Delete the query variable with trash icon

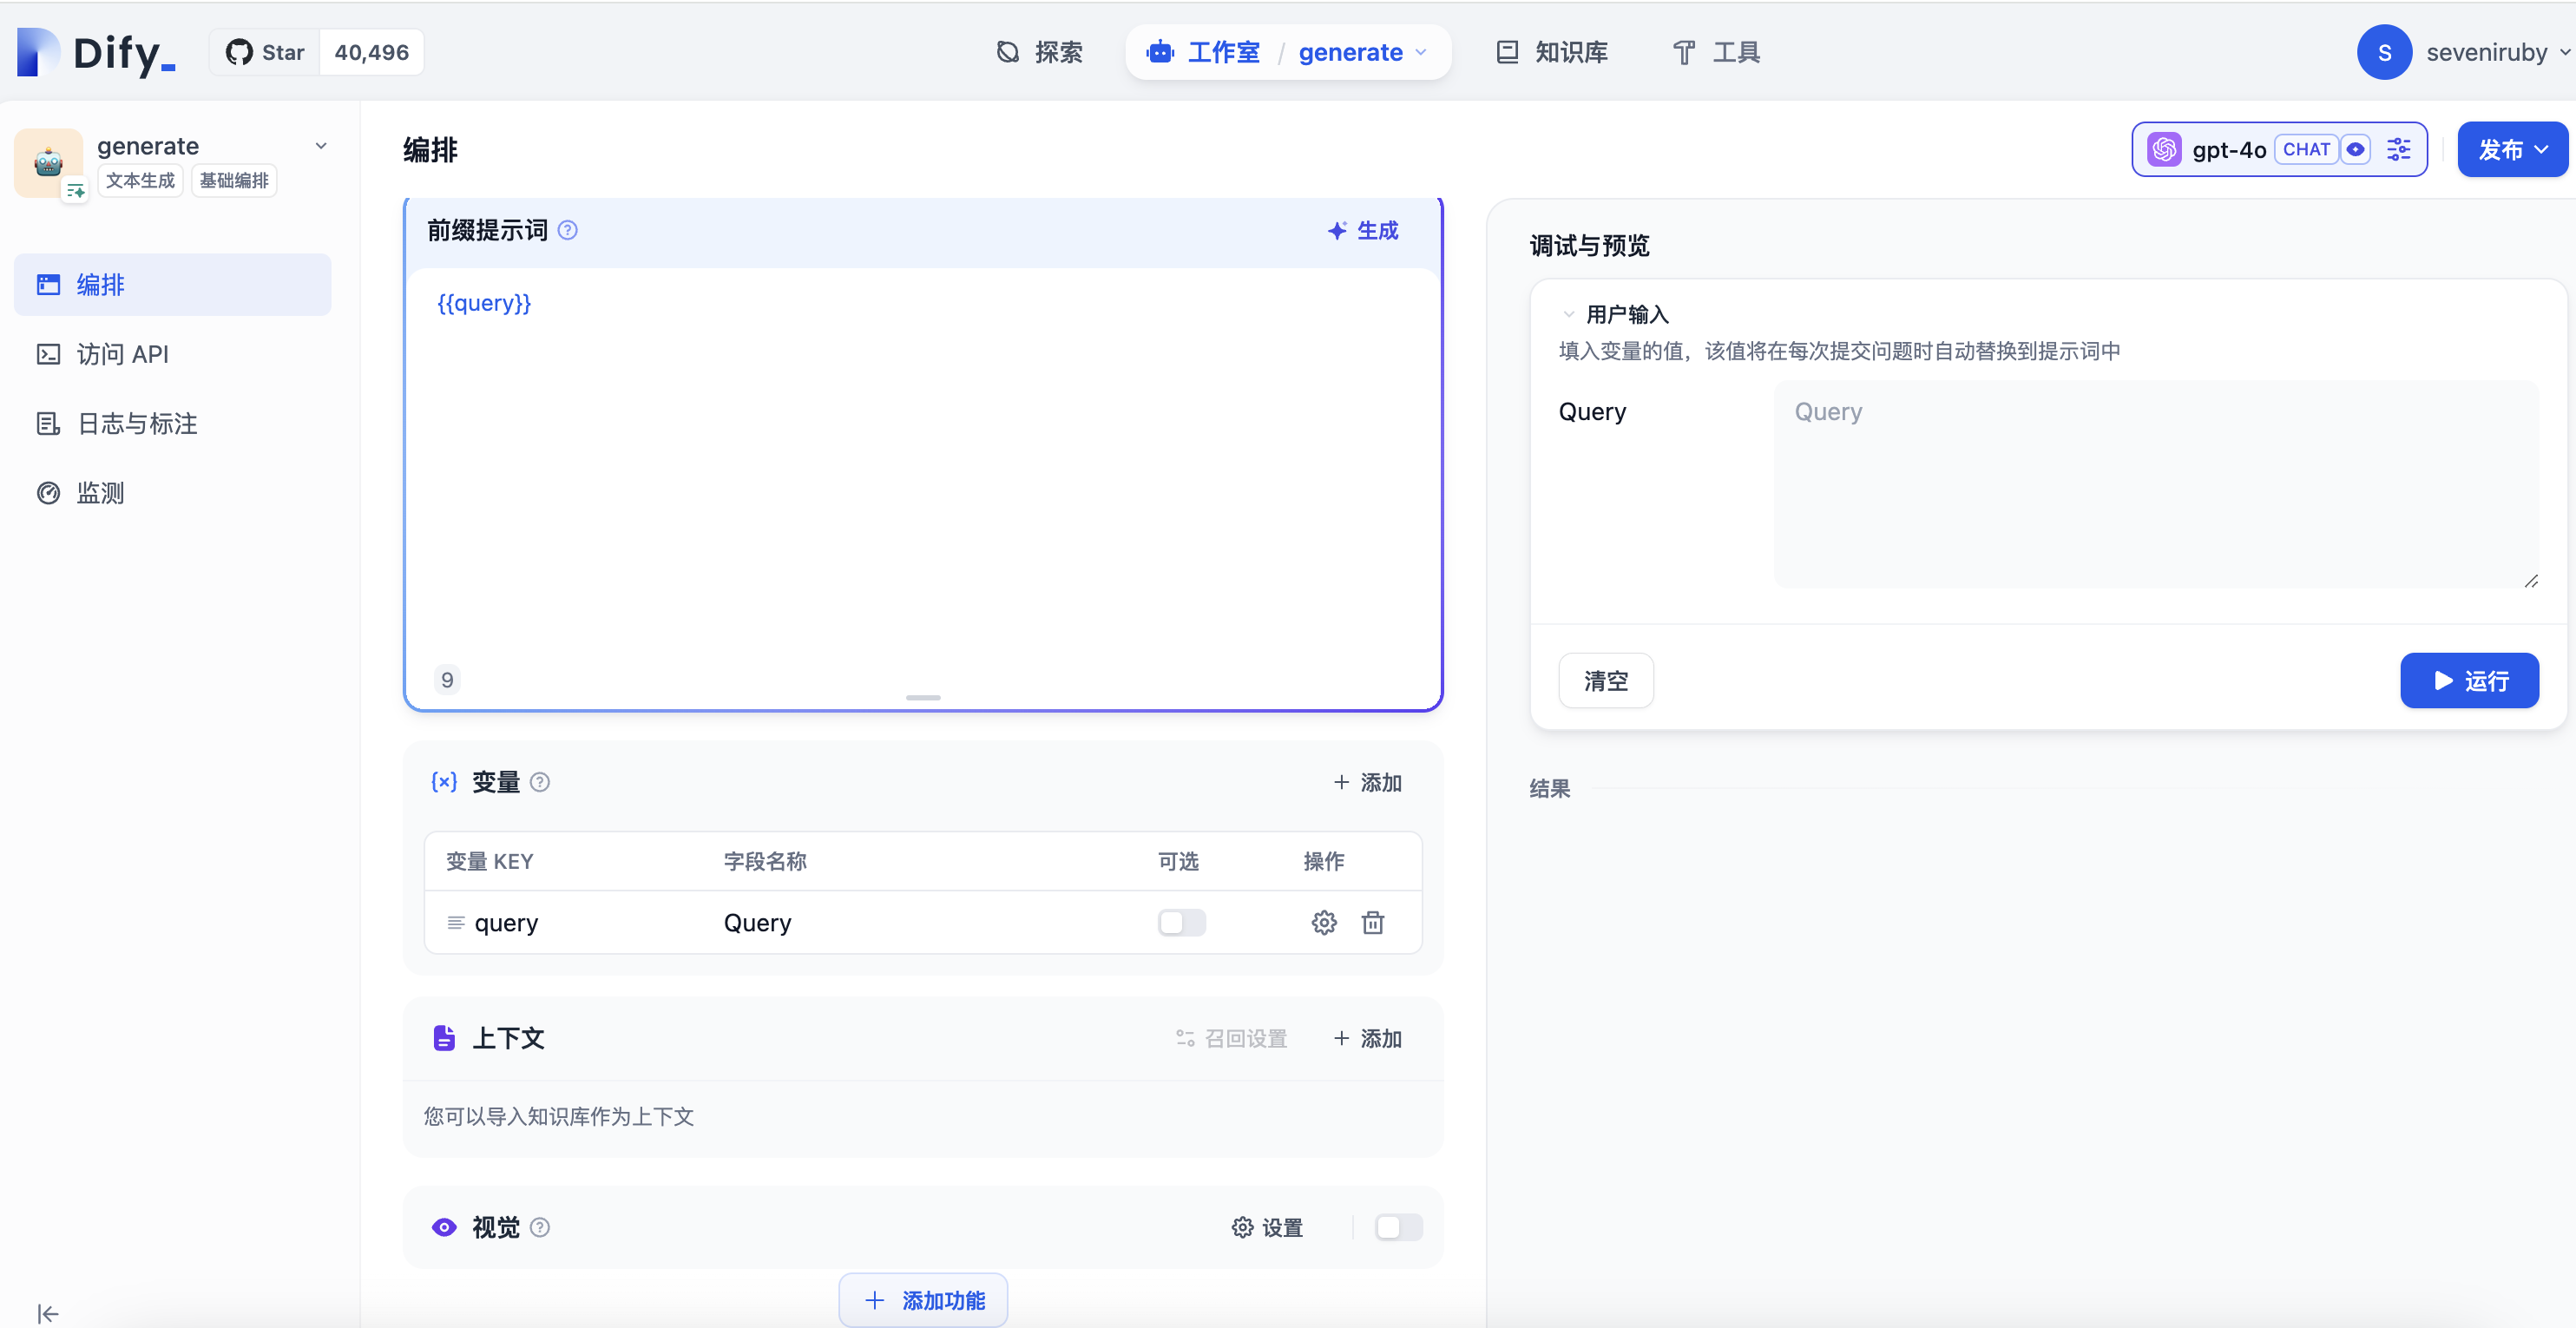[x=1373, y=922]
